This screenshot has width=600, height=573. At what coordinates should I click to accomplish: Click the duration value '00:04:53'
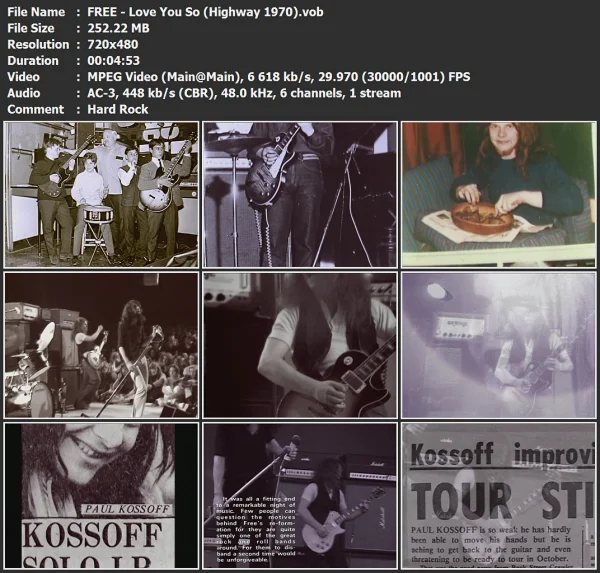click(114, 61)
